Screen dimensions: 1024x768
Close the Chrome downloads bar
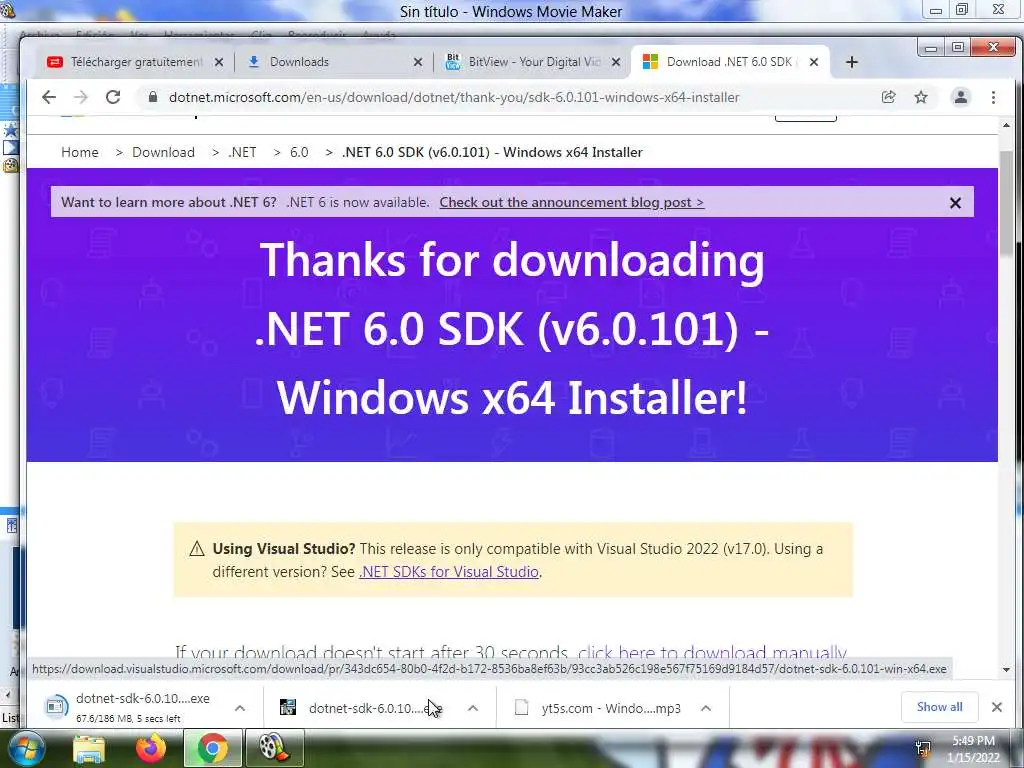pyautogui.click(x=997, y=707)
